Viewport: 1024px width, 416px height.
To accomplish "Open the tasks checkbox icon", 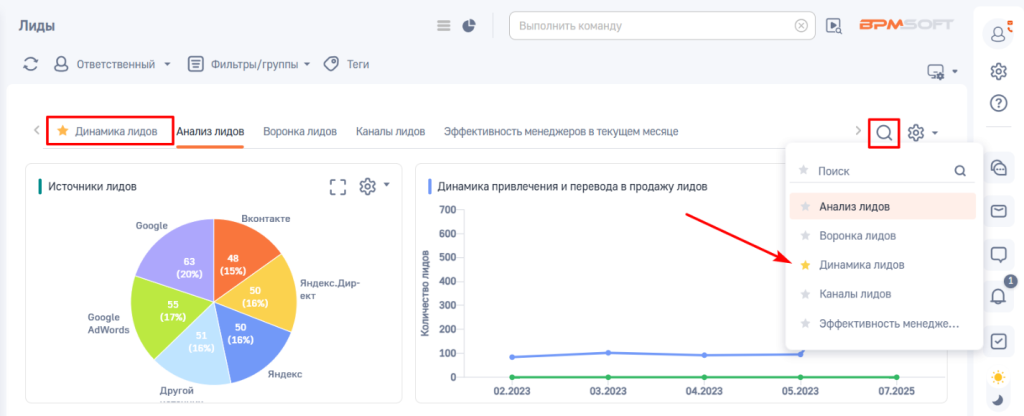I will coord(999,340).
